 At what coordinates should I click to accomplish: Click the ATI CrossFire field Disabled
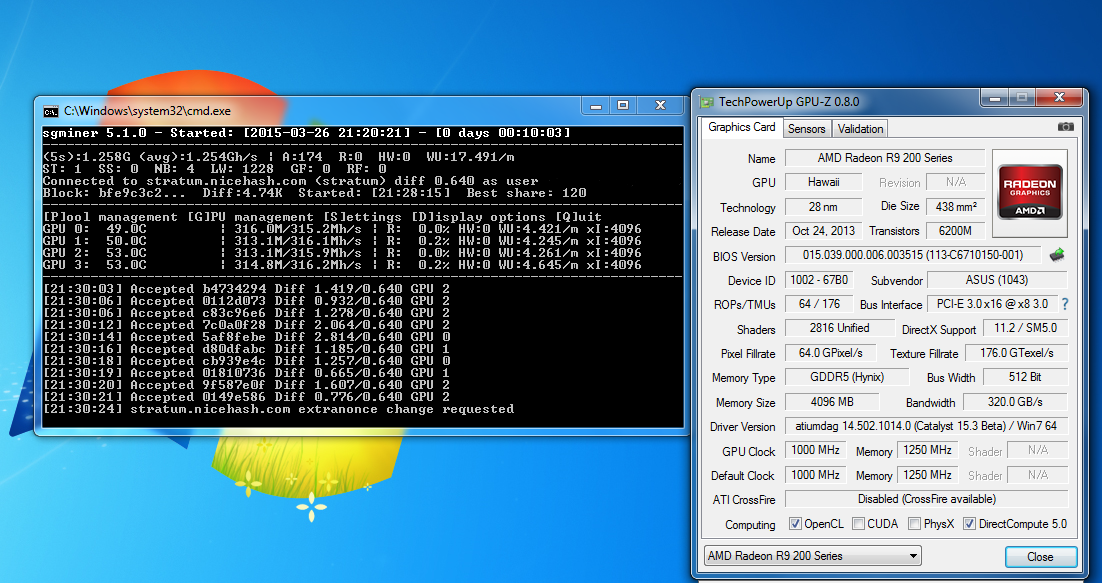pyautogui.click(x=926, y=499)
